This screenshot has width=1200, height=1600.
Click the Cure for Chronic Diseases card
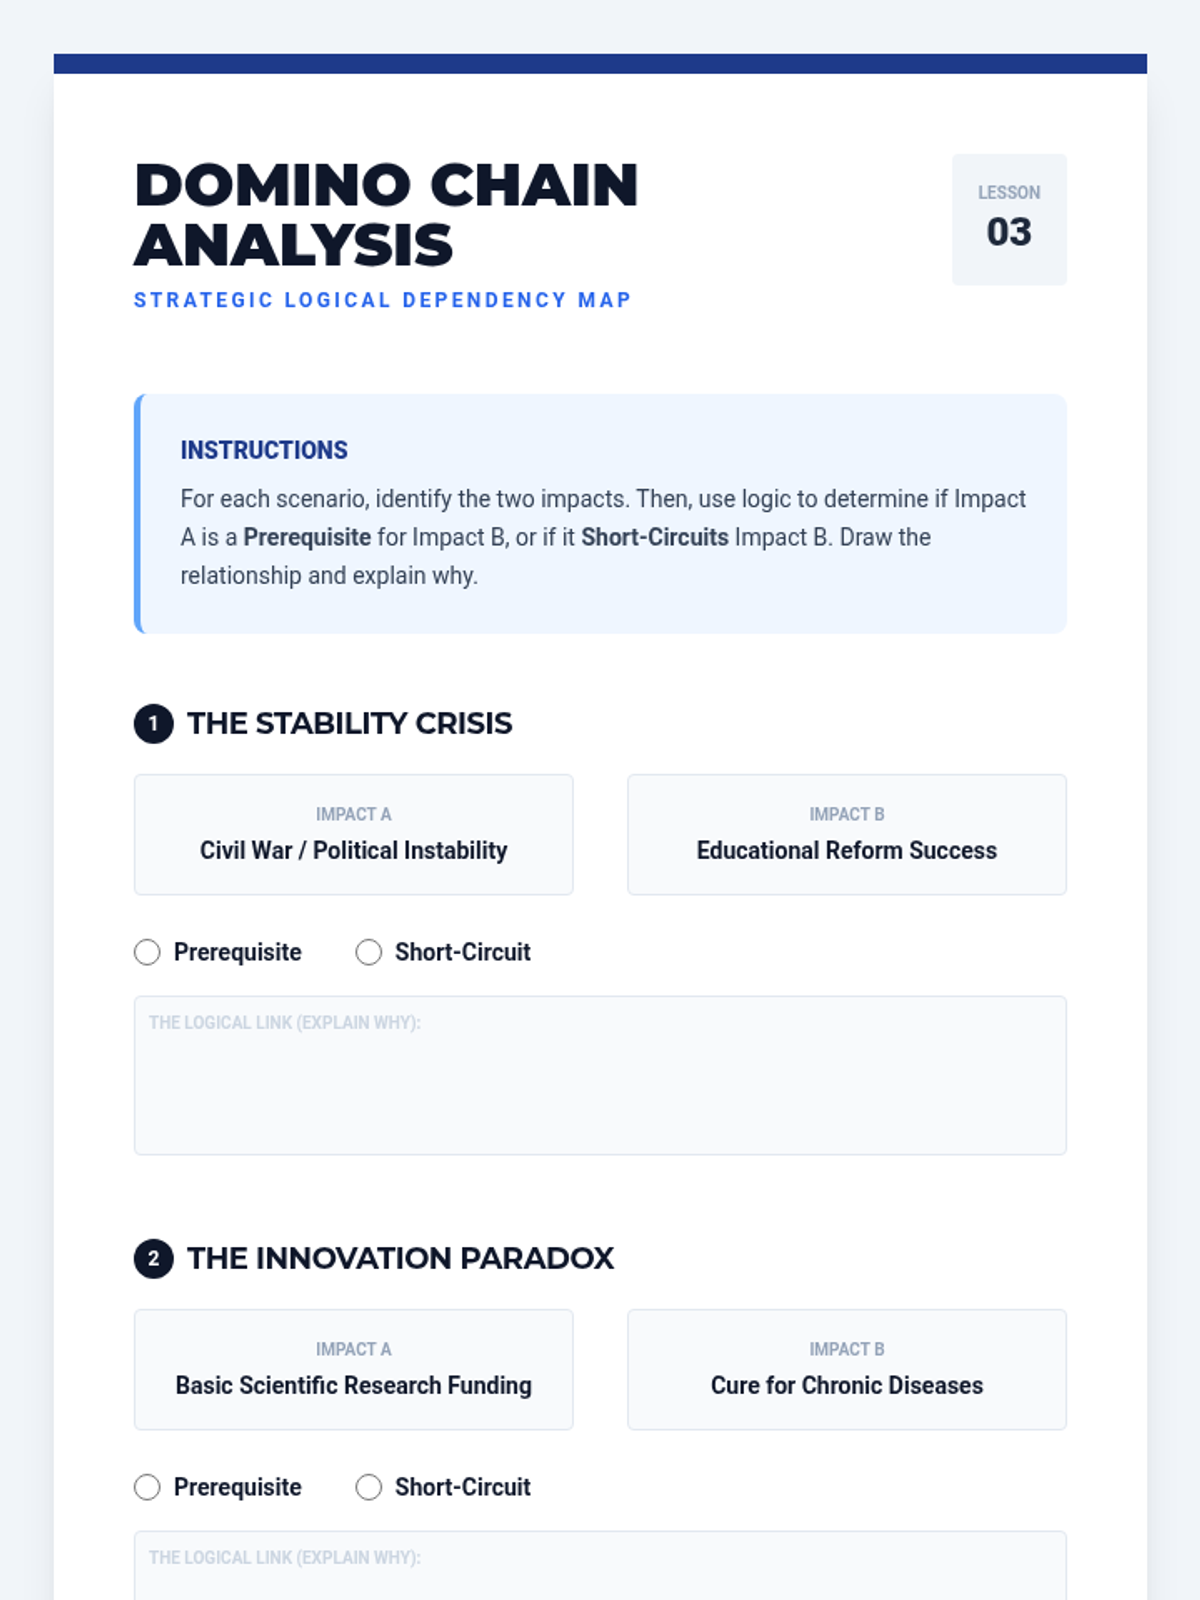point(847,1369)
